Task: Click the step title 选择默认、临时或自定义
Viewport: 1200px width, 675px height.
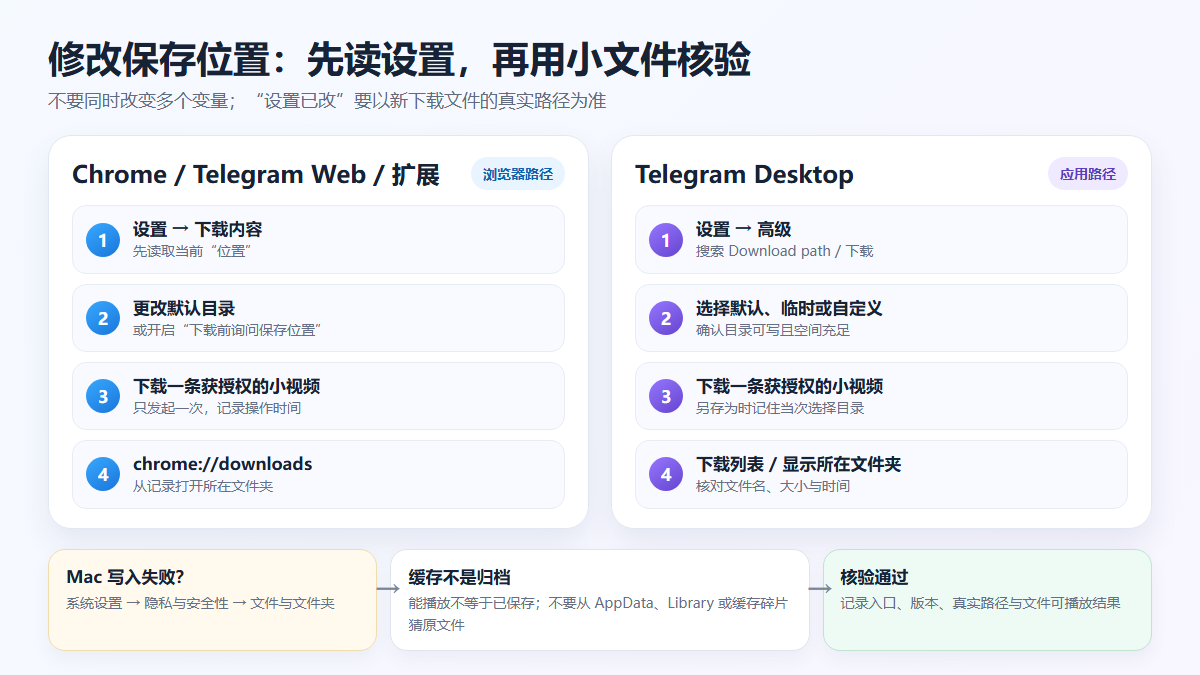Action: coord(789,308)
